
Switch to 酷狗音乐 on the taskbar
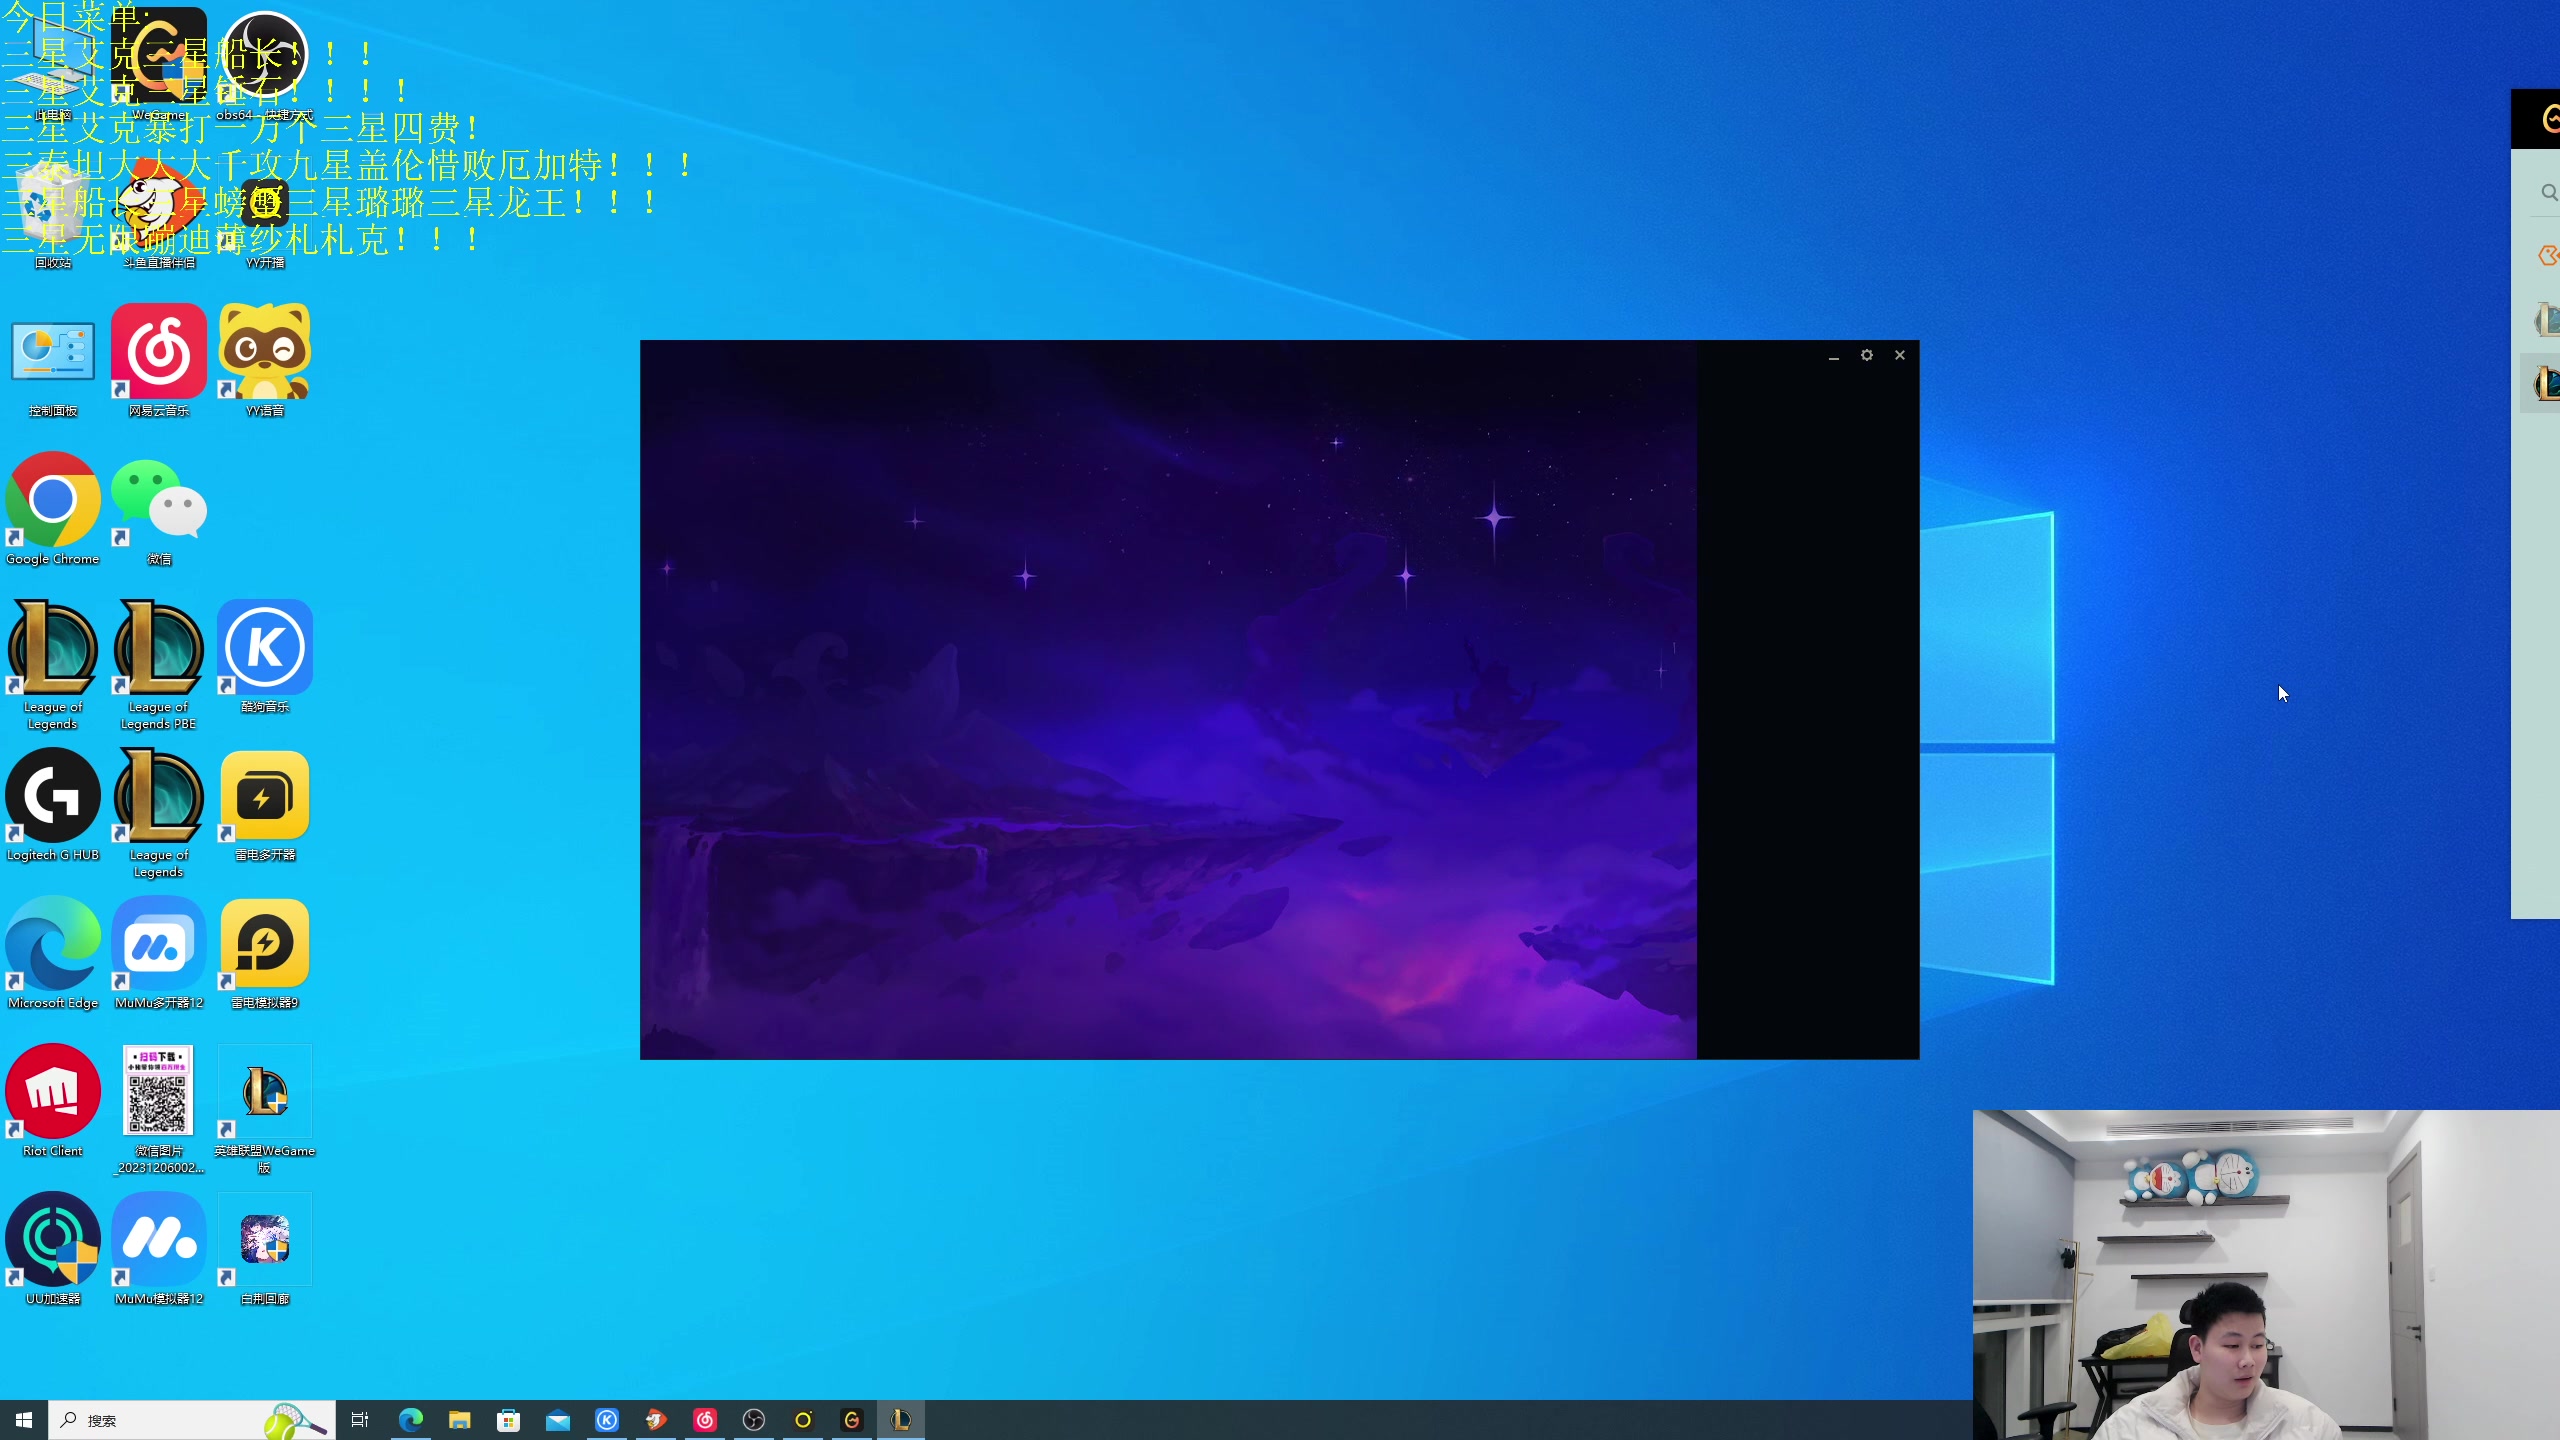pos(607,1420)
